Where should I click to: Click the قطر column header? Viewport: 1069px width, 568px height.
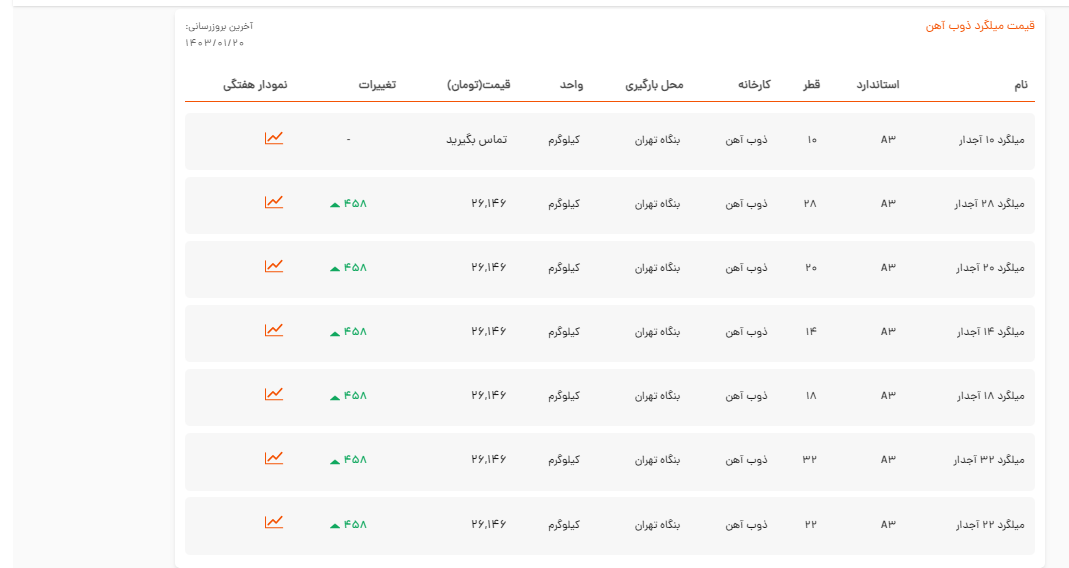[x=810, y=85]
